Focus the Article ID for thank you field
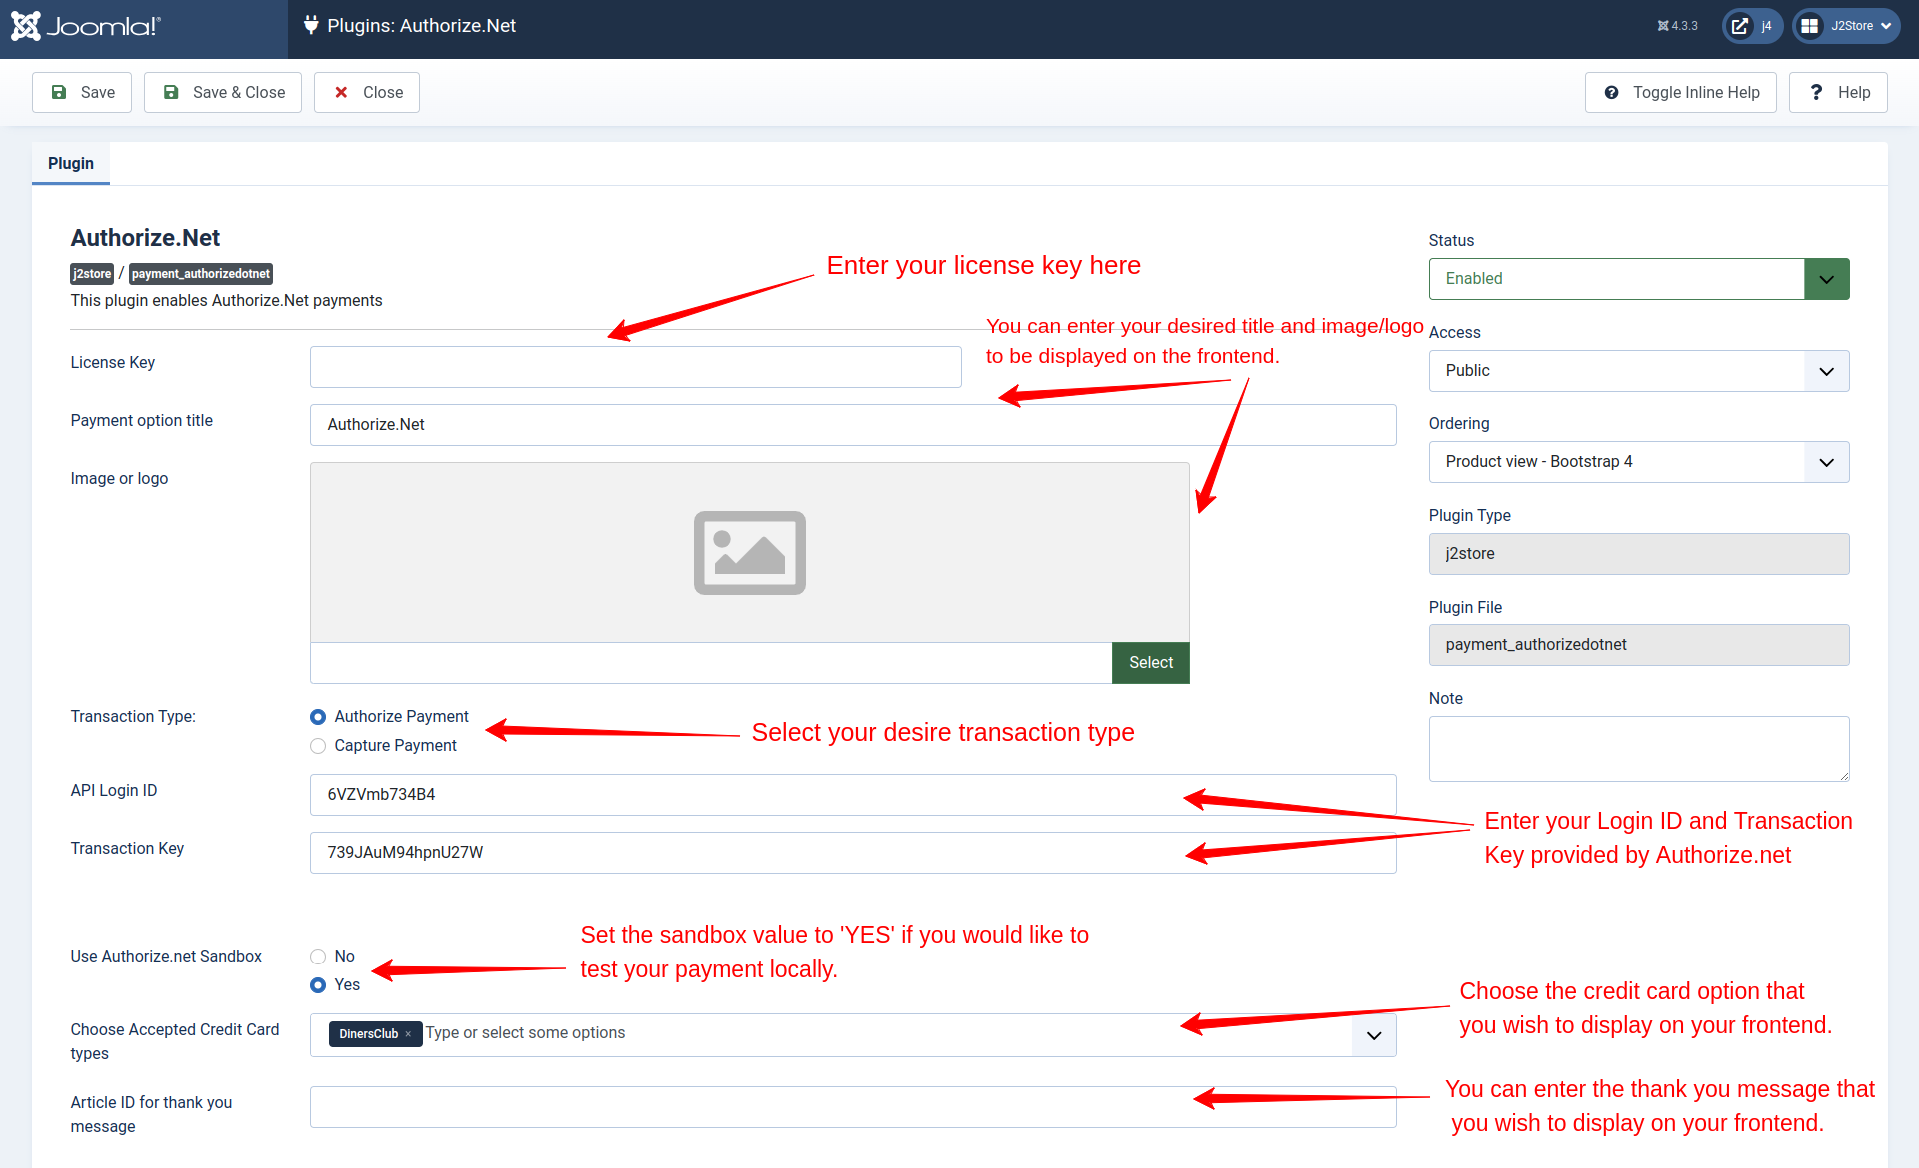The width and height of the screenshot is (1919, 1168). (x=853, y=1107)
